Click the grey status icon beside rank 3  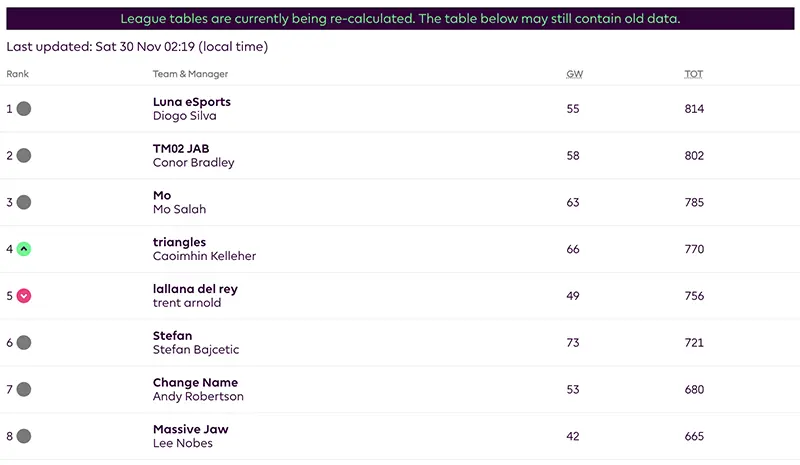click(24, 202)
